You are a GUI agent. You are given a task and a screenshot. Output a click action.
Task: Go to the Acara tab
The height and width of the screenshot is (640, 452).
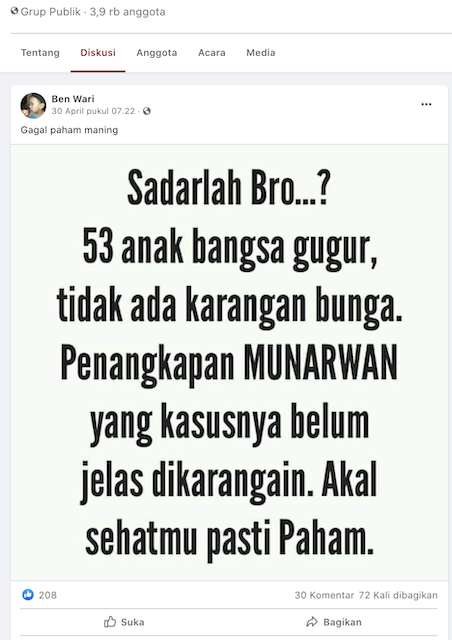coord(212,53)
